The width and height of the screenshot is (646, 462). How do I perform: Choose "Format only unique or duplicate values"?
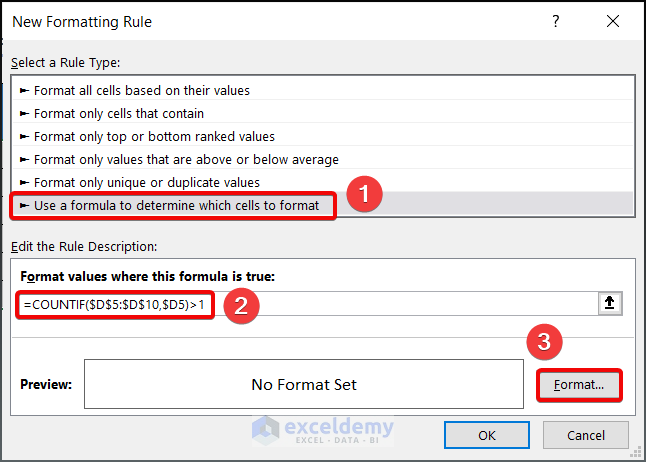click(x=146, y=182)
